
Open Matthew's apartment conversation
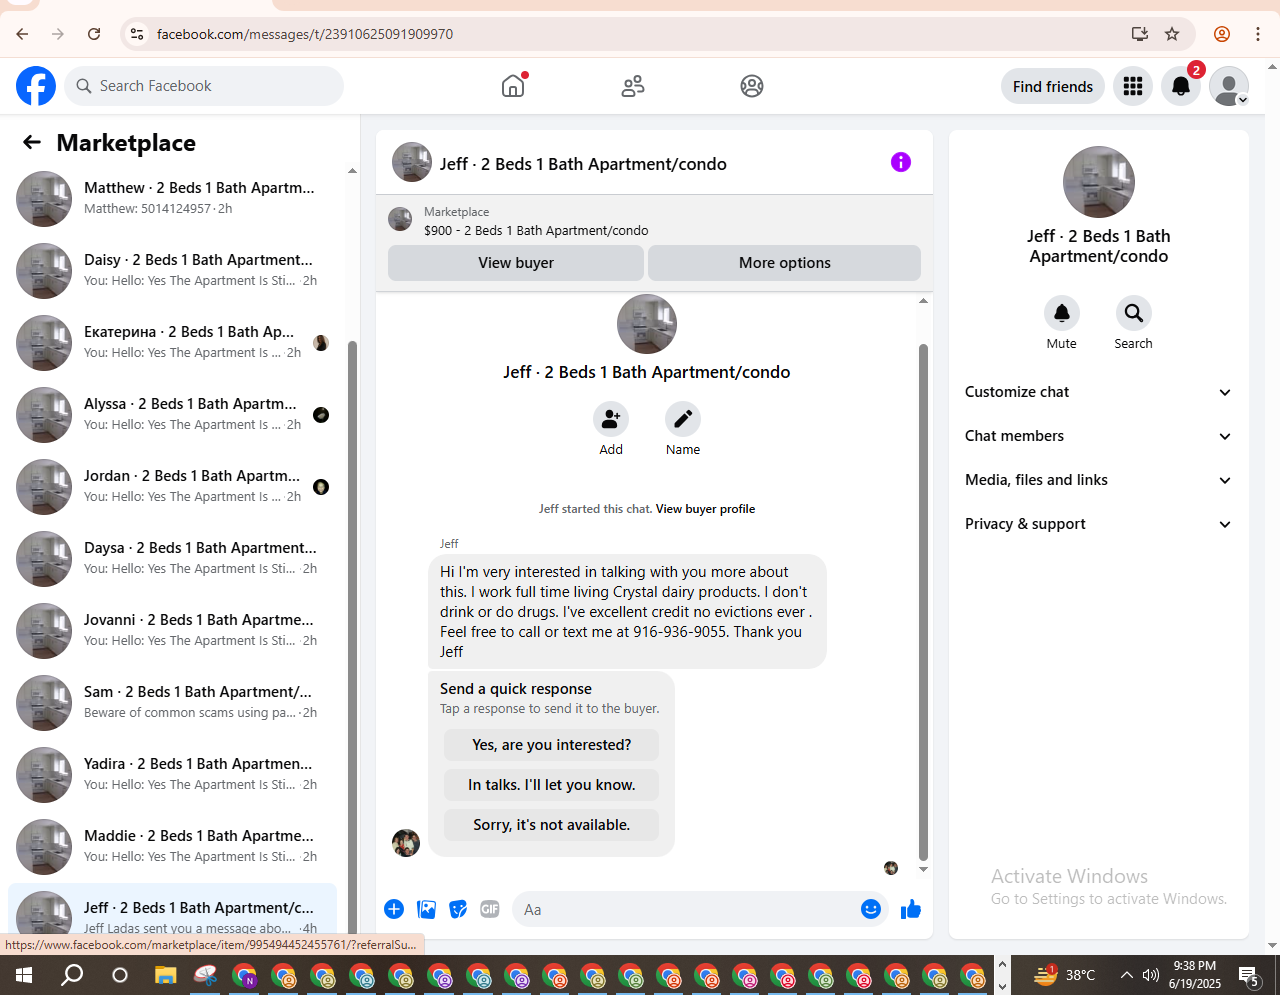pos(172,198)
